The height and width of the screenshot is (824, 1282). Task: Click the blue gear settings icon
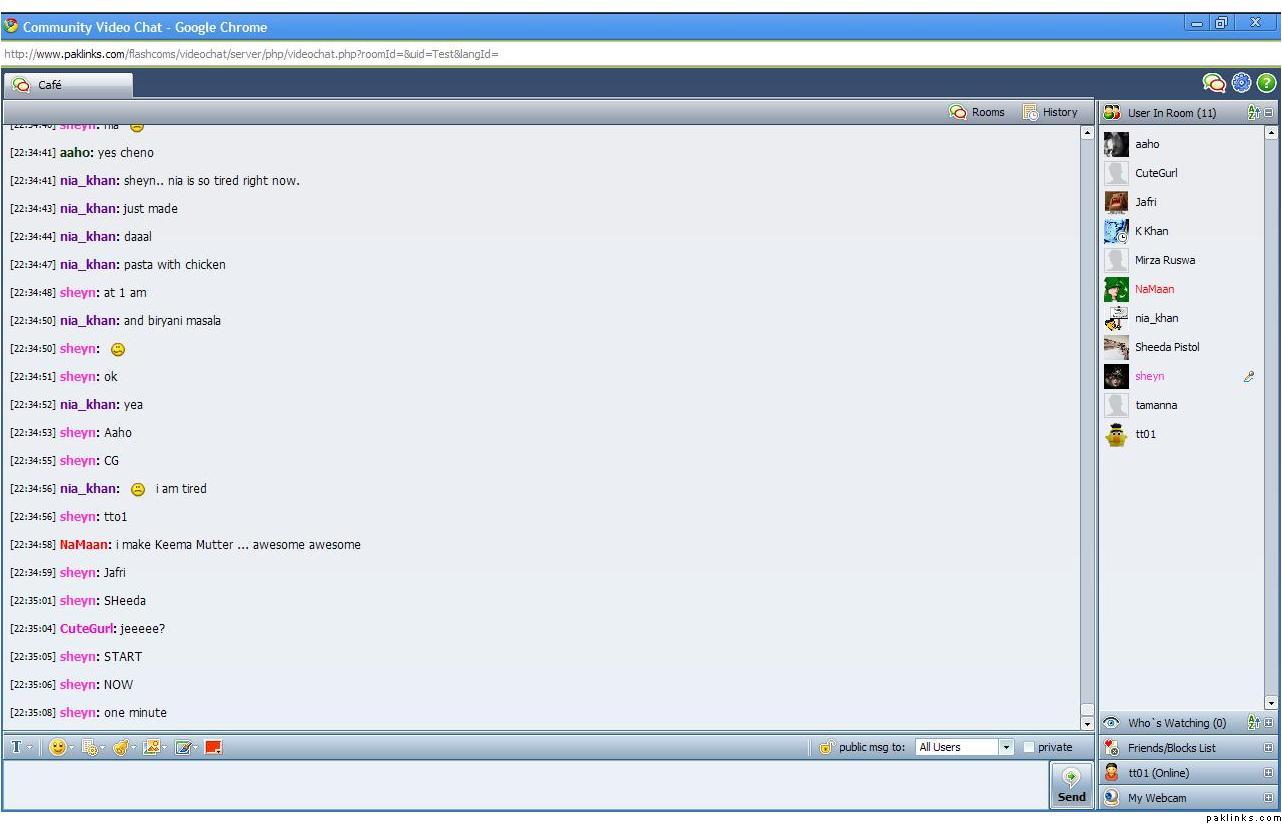click(1241, 84)
